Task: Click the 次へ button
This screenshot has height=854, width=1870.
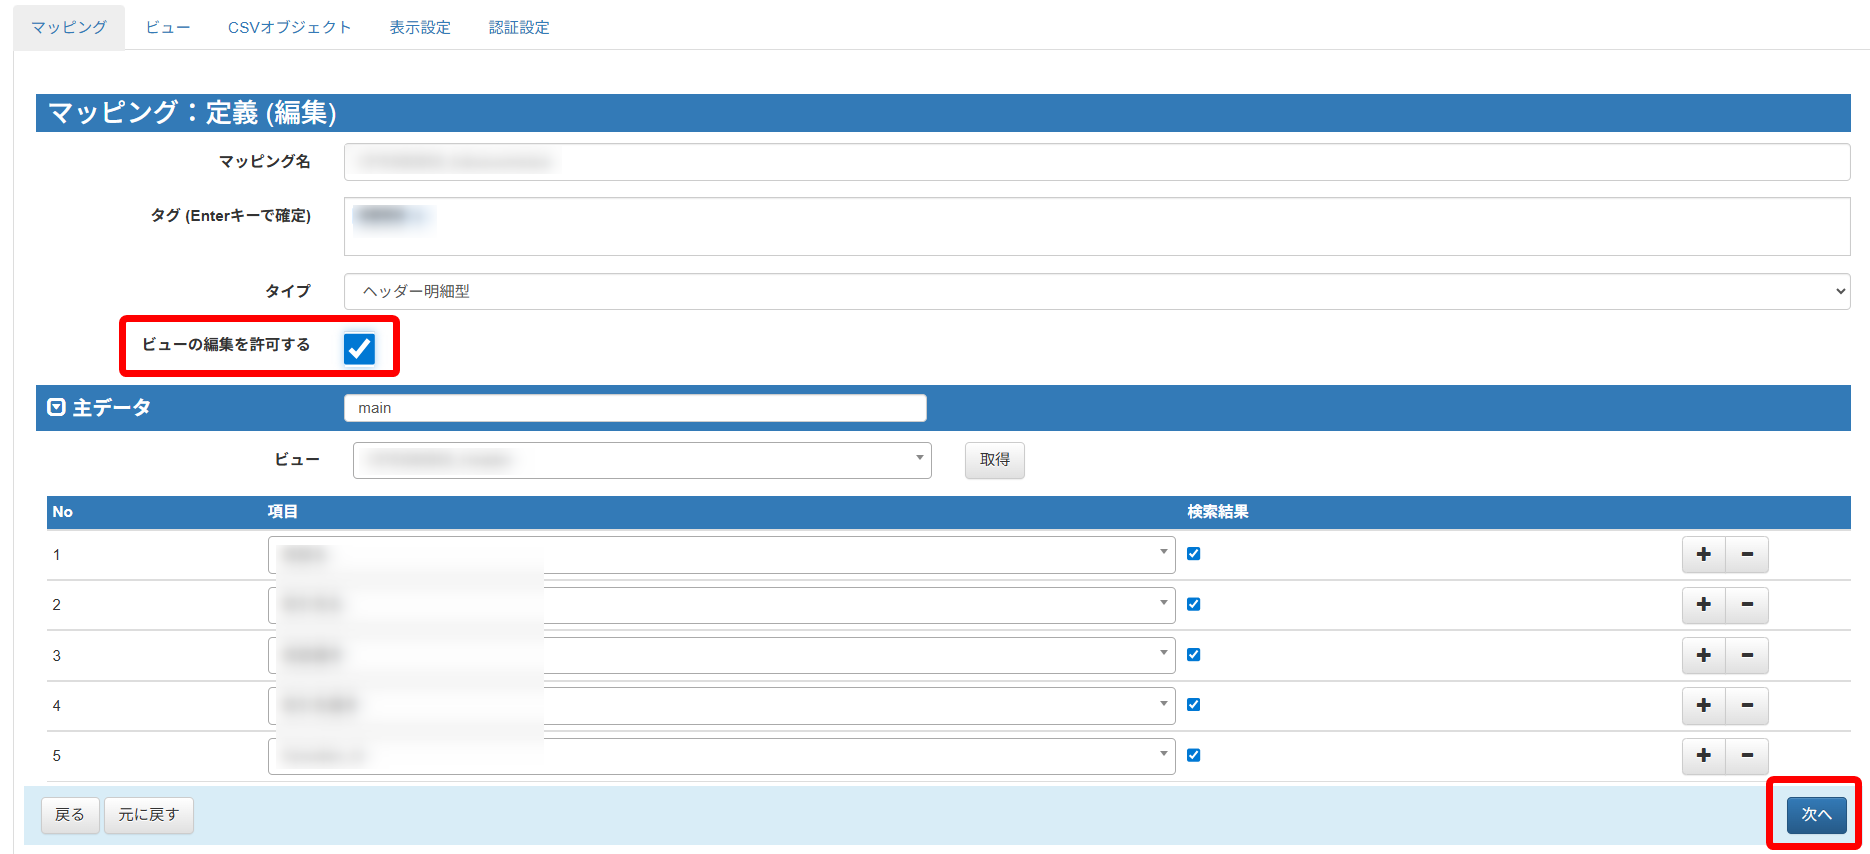Action: point(1816,815)
